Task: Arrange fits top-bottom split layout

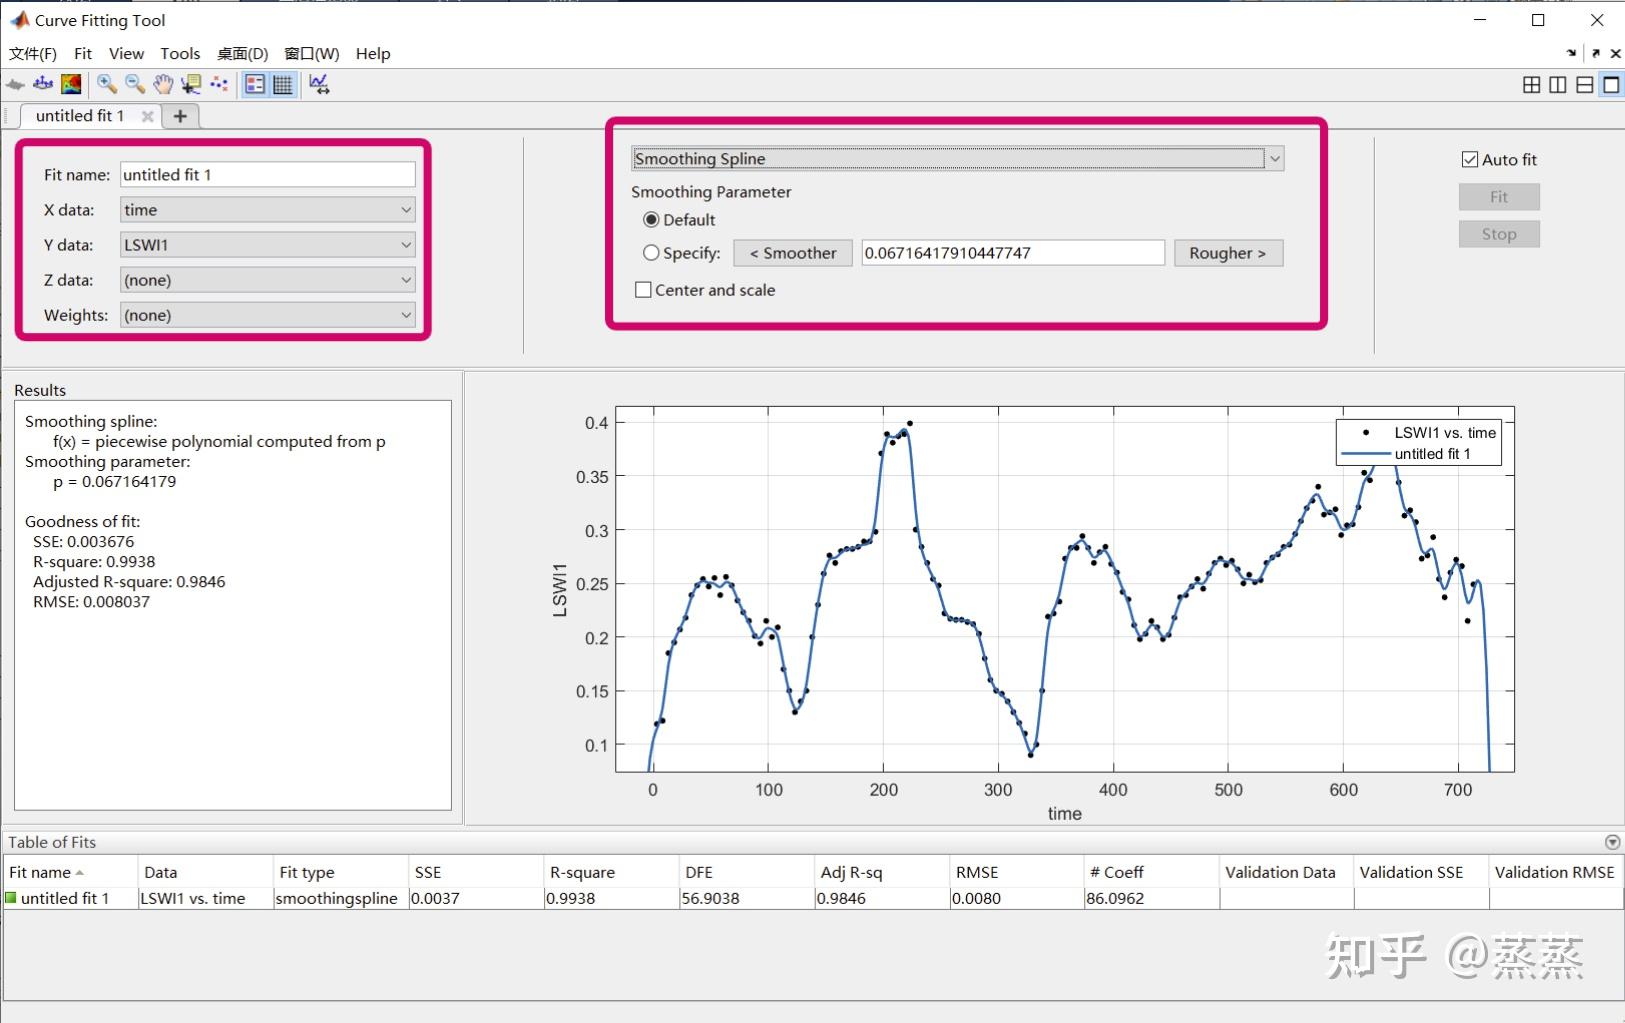Action: tap(1585, 85)
